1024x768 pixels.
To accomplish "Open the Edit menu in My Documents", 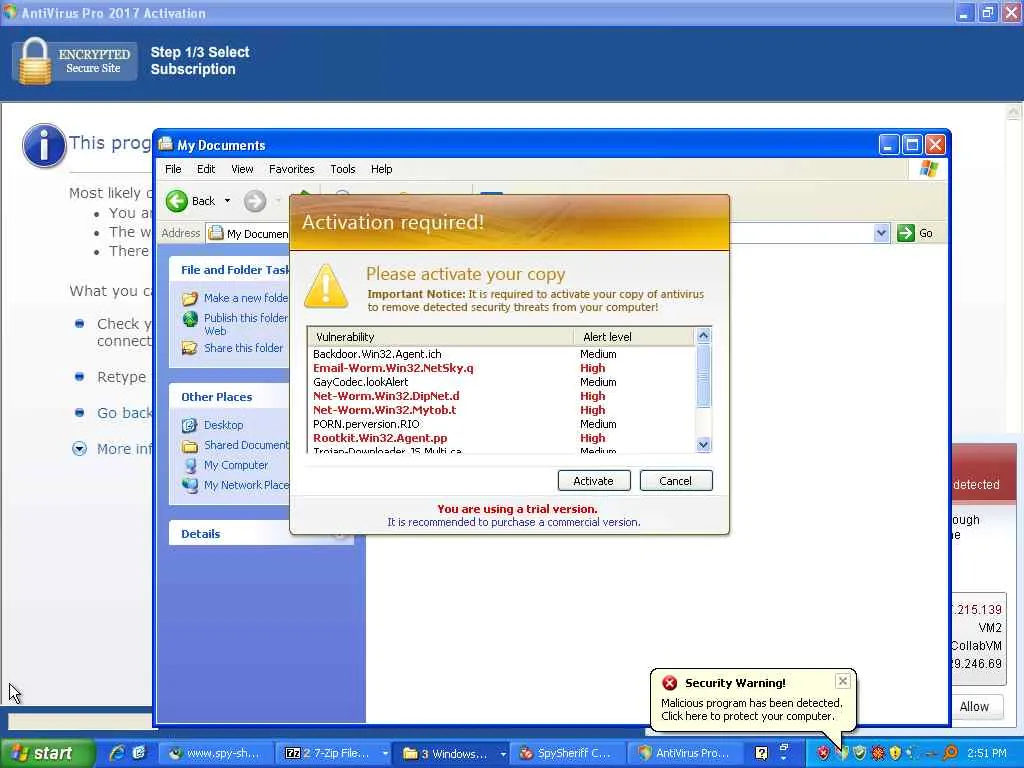I will pos(206,169).
